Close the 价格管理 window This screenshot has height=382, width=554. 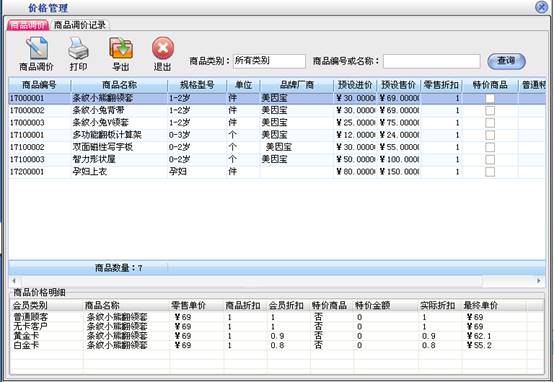click(541, 7)
